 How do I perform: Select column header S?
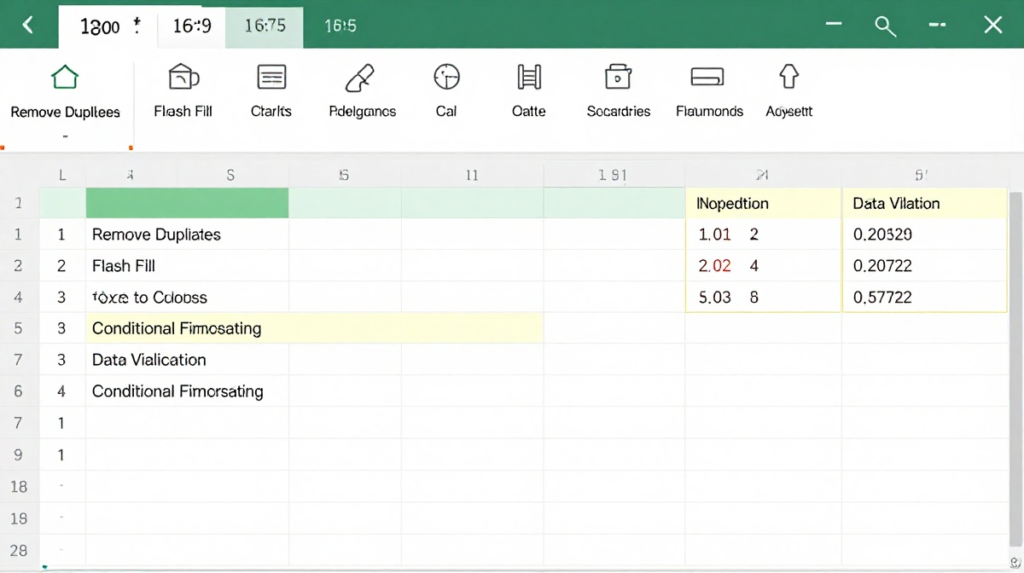click(231, 175)
